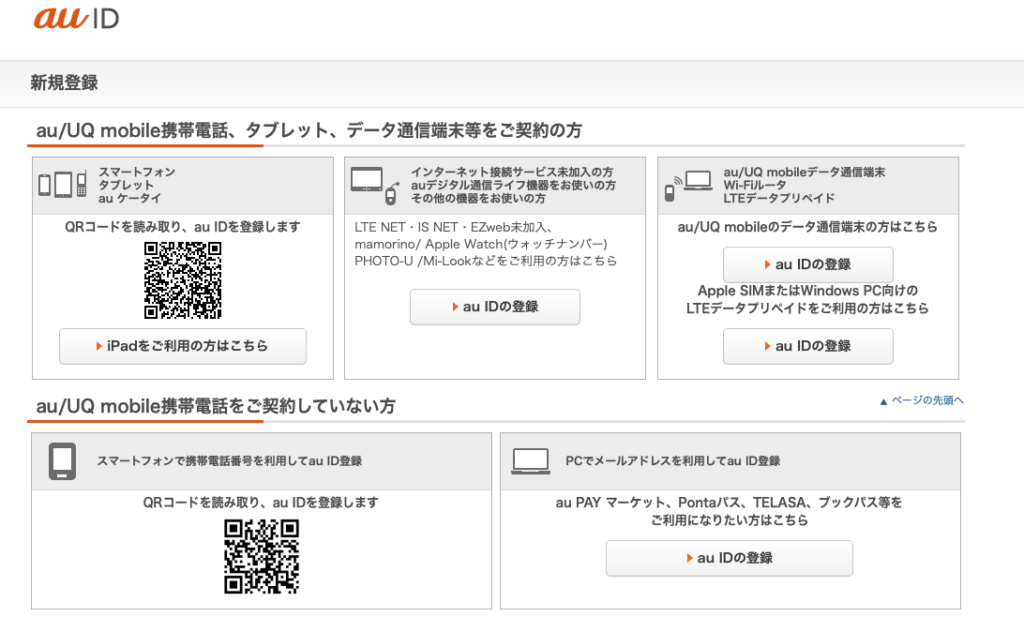The image size is (1024, 617).
Task: Click the QR code for phone number registration
Action: (261, 556)
